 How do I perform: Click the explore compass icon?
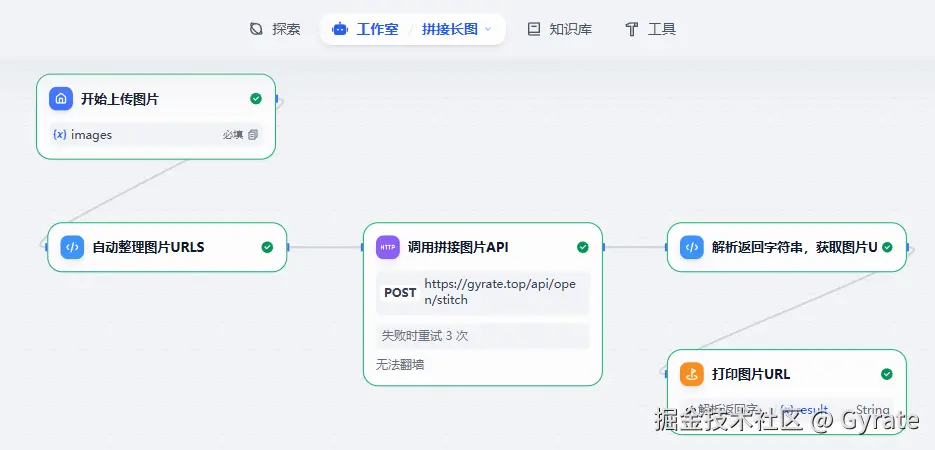coord(256,29)
